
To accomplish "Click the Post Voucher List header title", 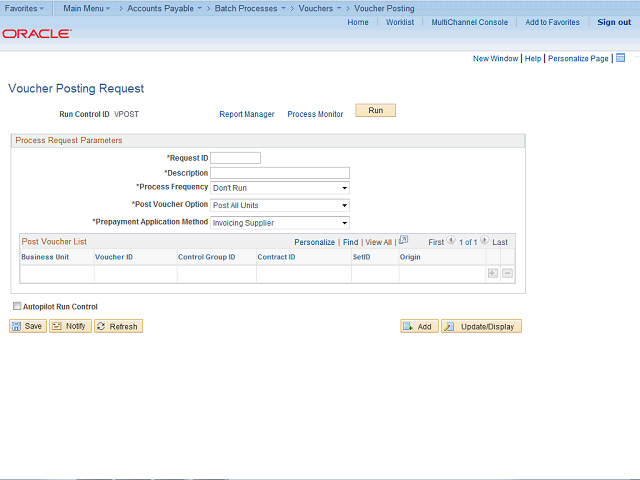I will 54,242.
